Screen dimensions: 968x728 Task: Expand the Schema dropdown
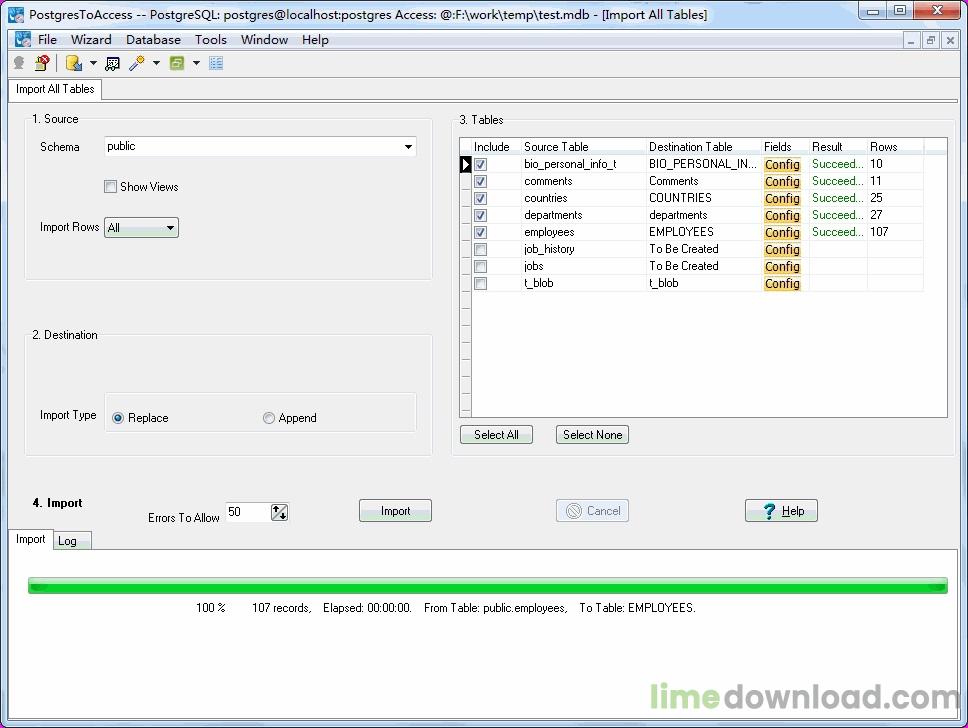(408, 147)
